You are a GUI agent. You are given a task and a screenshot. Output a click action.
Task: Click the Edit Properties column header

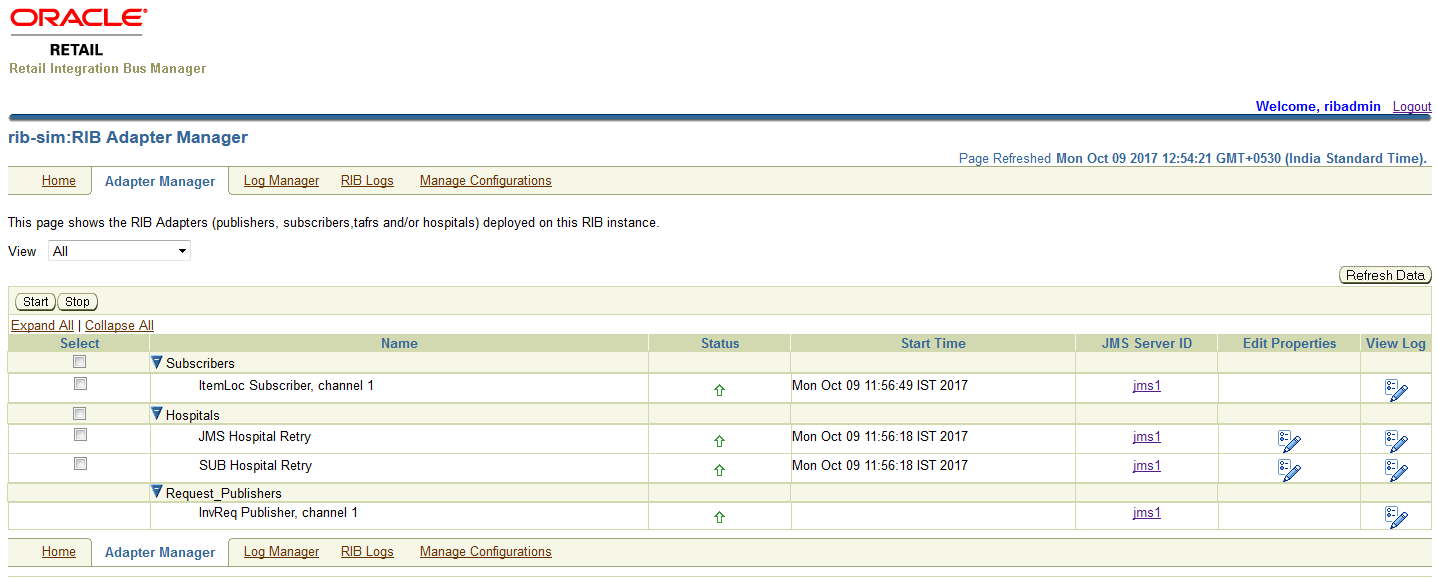[1289, 343]
